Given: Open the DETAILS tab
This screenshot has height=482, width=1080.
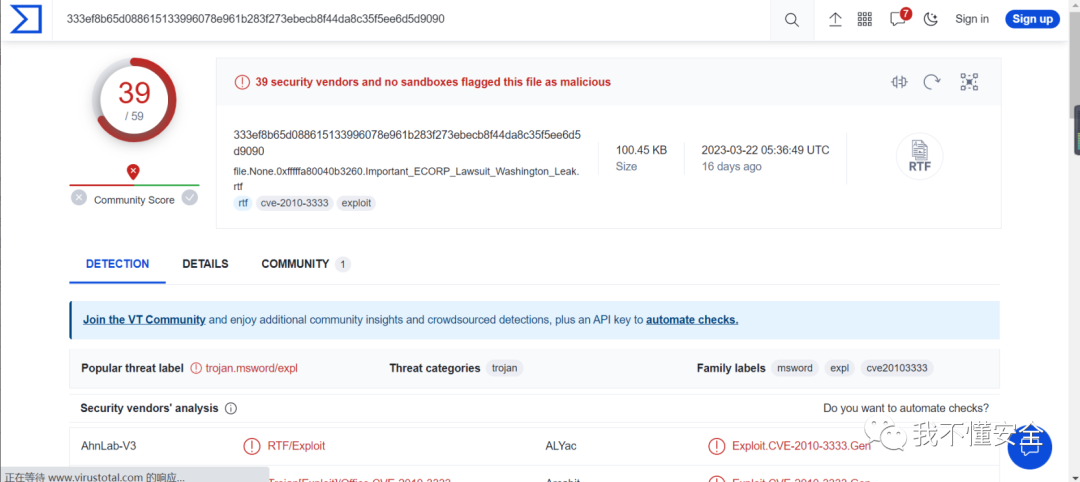Looking at the screenshot, I should (x=205, y=264).
